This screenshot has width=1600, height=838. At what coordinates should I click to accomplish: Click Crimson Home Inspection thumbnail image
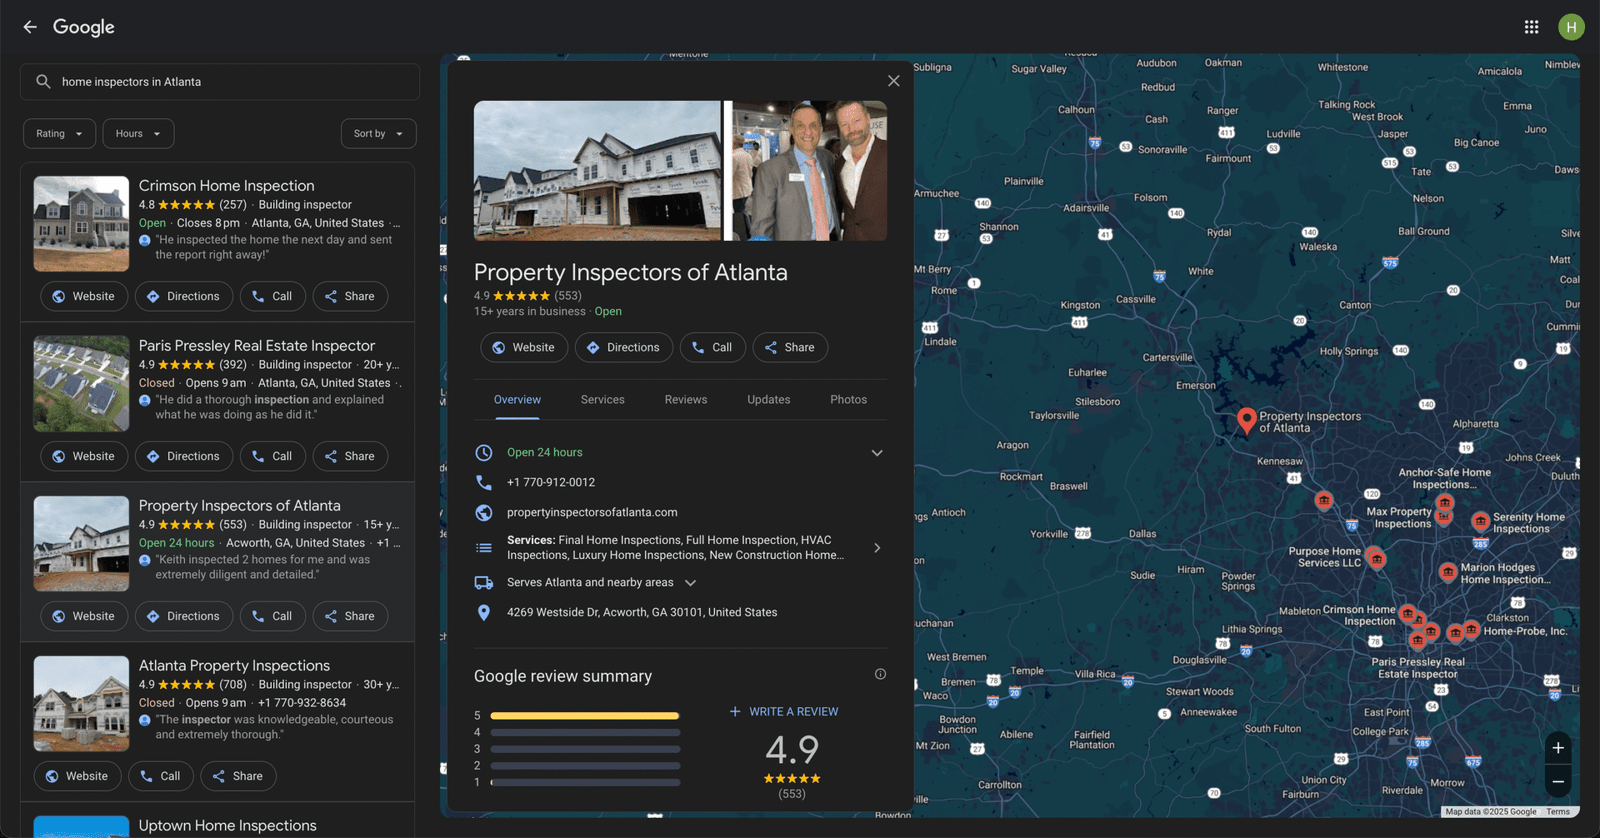[81, 224]
